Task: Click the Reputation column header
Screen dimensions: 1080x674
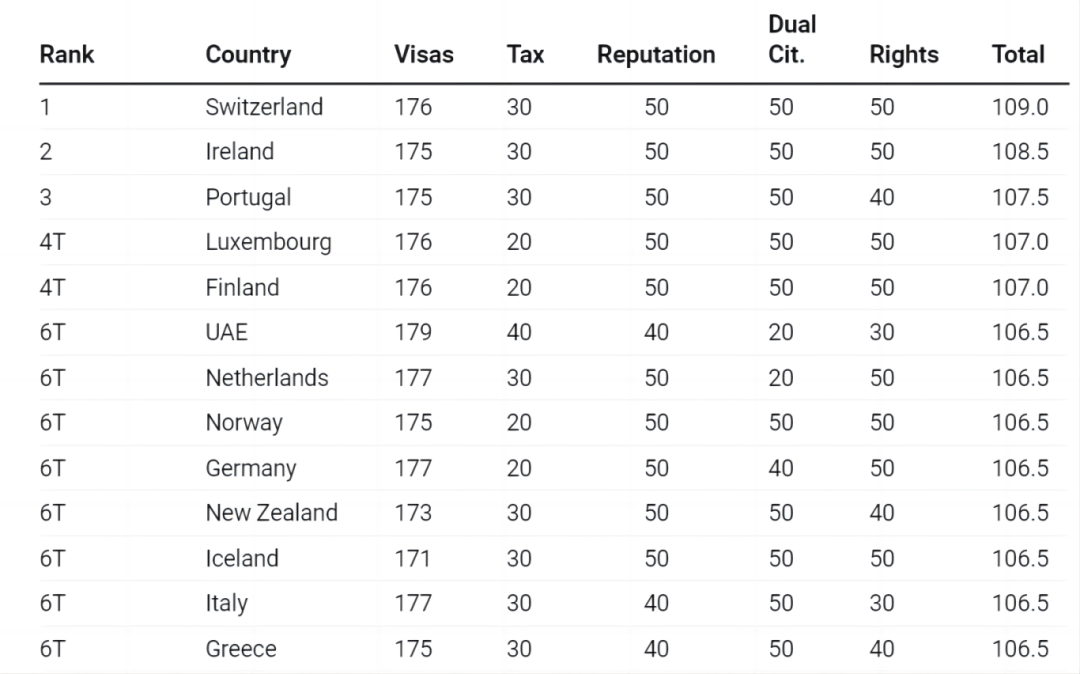Action: (656, 55)
